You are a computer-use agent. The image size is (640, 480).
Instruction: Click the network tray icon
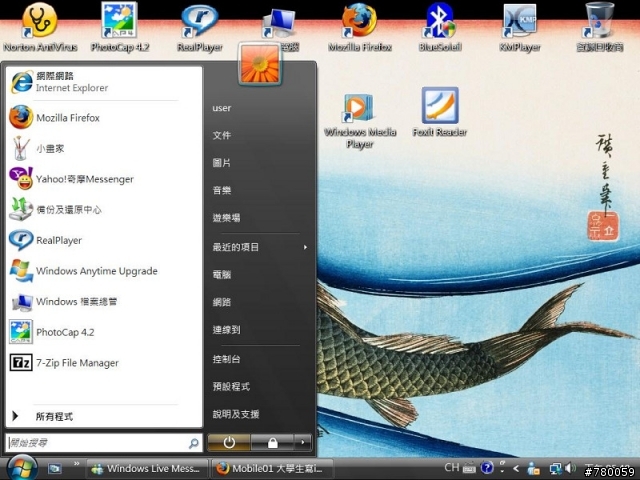(555, 469)
